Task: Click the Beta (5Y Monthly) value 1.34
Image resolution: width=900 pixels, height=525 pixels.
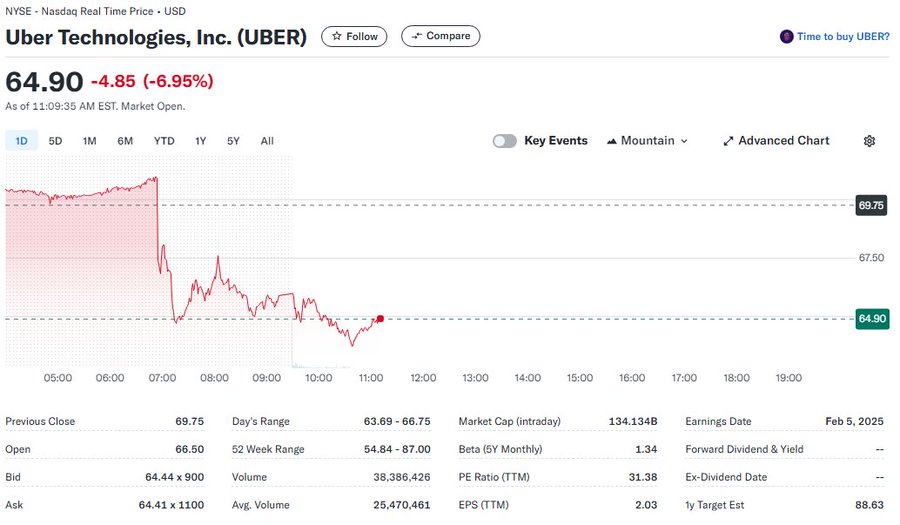Action: click(x=646, y=449)
